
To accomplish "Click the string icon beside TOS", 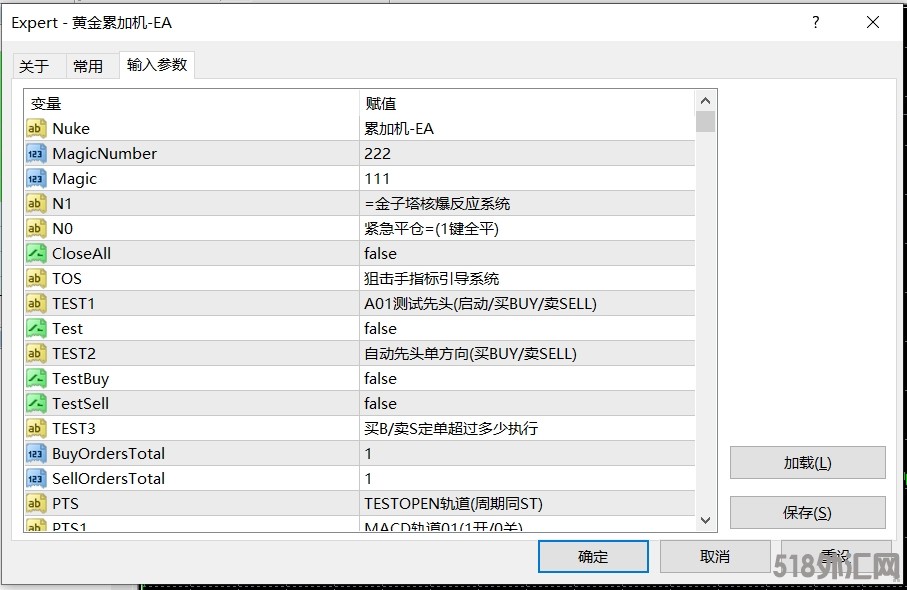I will pos(36,279).
